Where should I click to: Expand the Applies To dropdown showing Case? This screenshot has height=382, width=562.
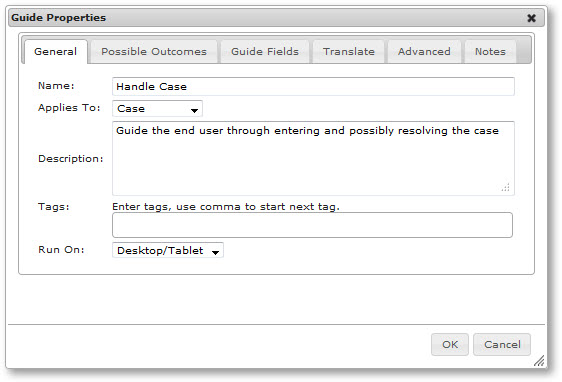(157, 109)
